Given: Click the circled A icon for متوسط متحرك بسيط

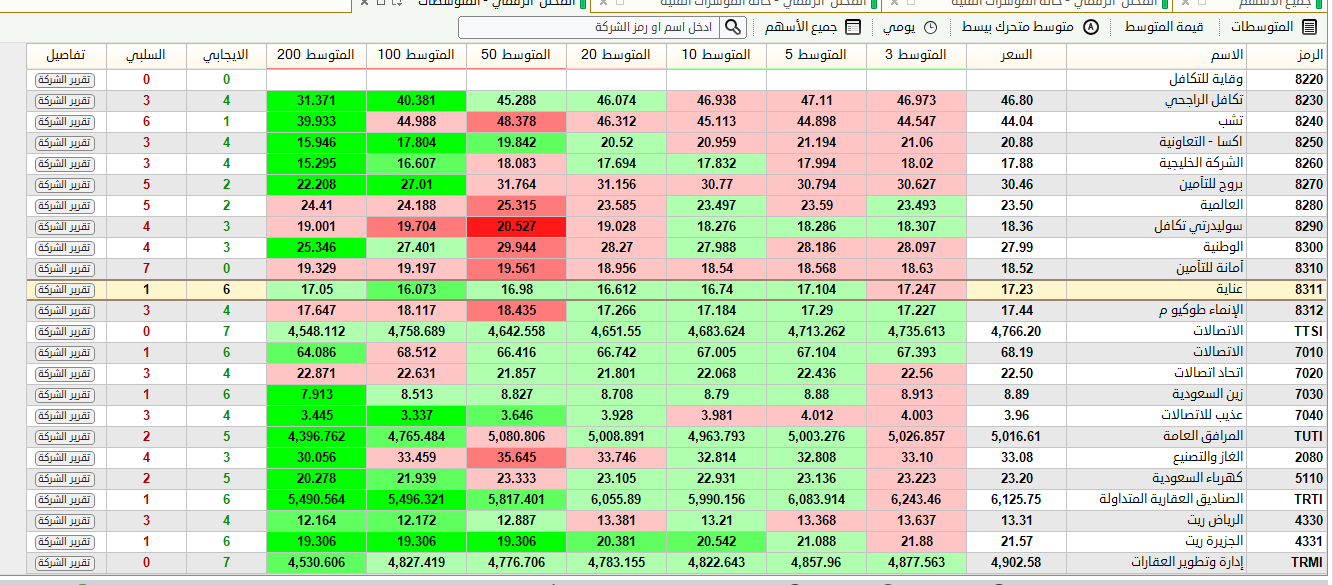Looking at the screenshot, I should [1091, 27].
